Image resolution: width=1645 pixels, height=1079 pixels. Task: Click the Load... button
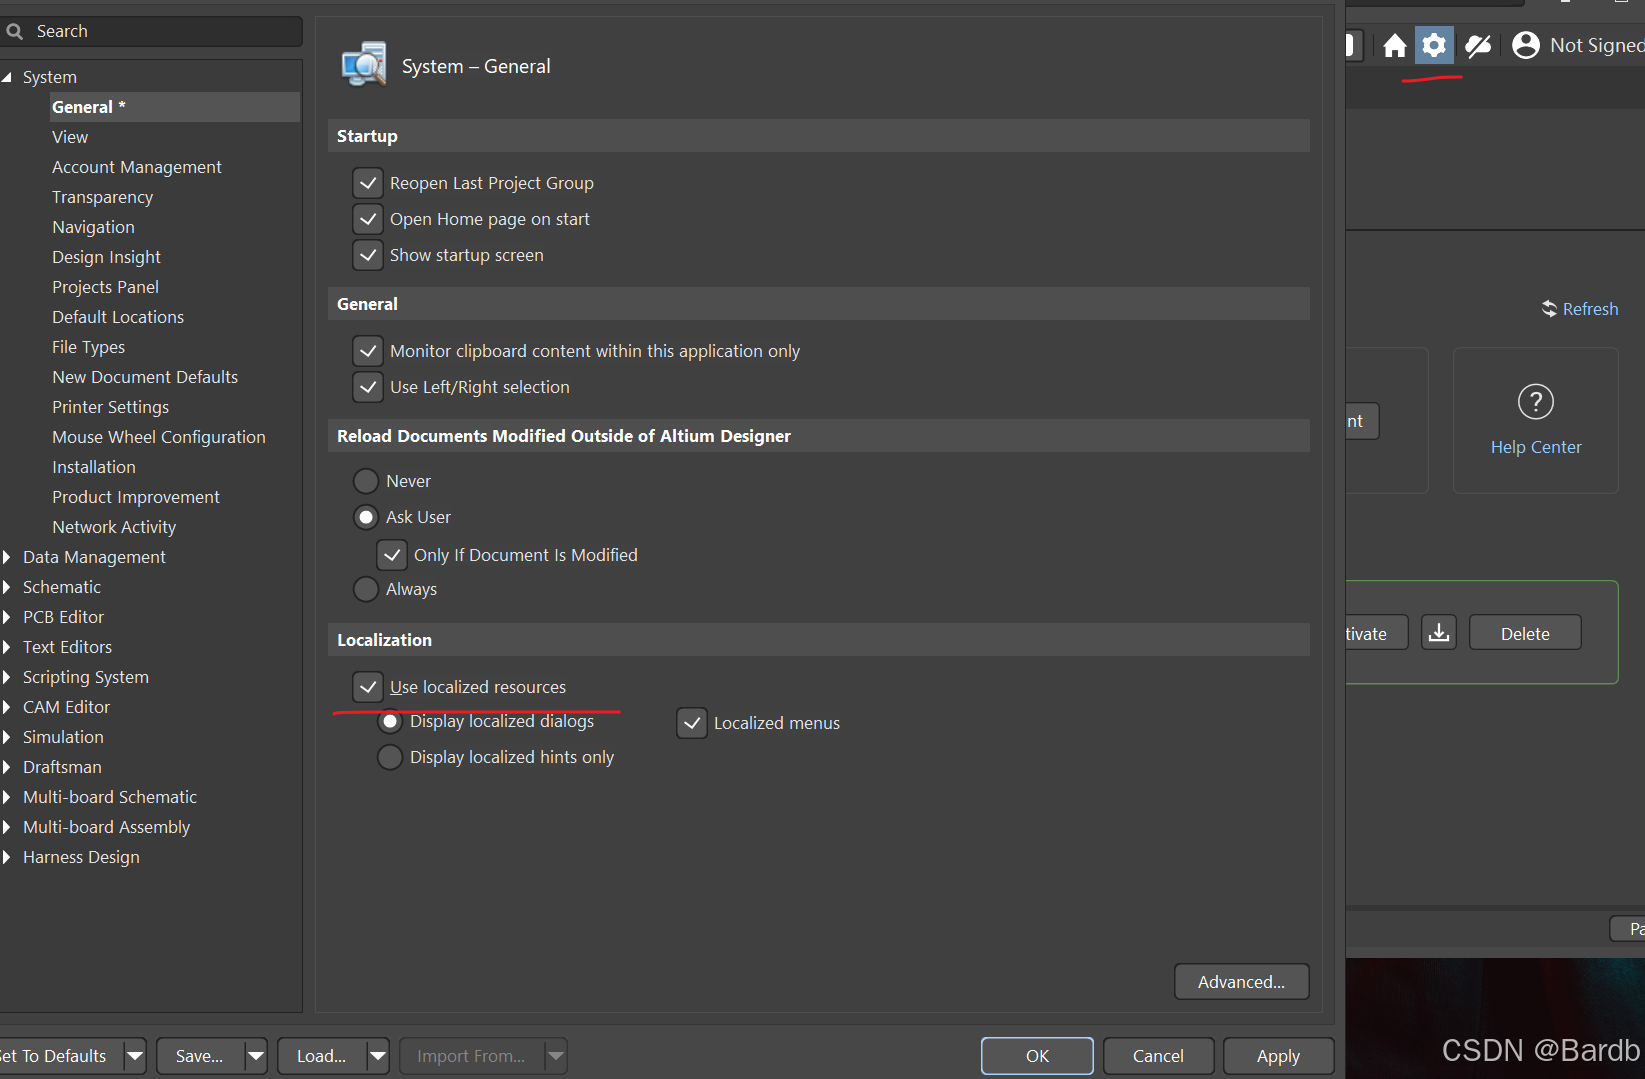[322, 1056]
